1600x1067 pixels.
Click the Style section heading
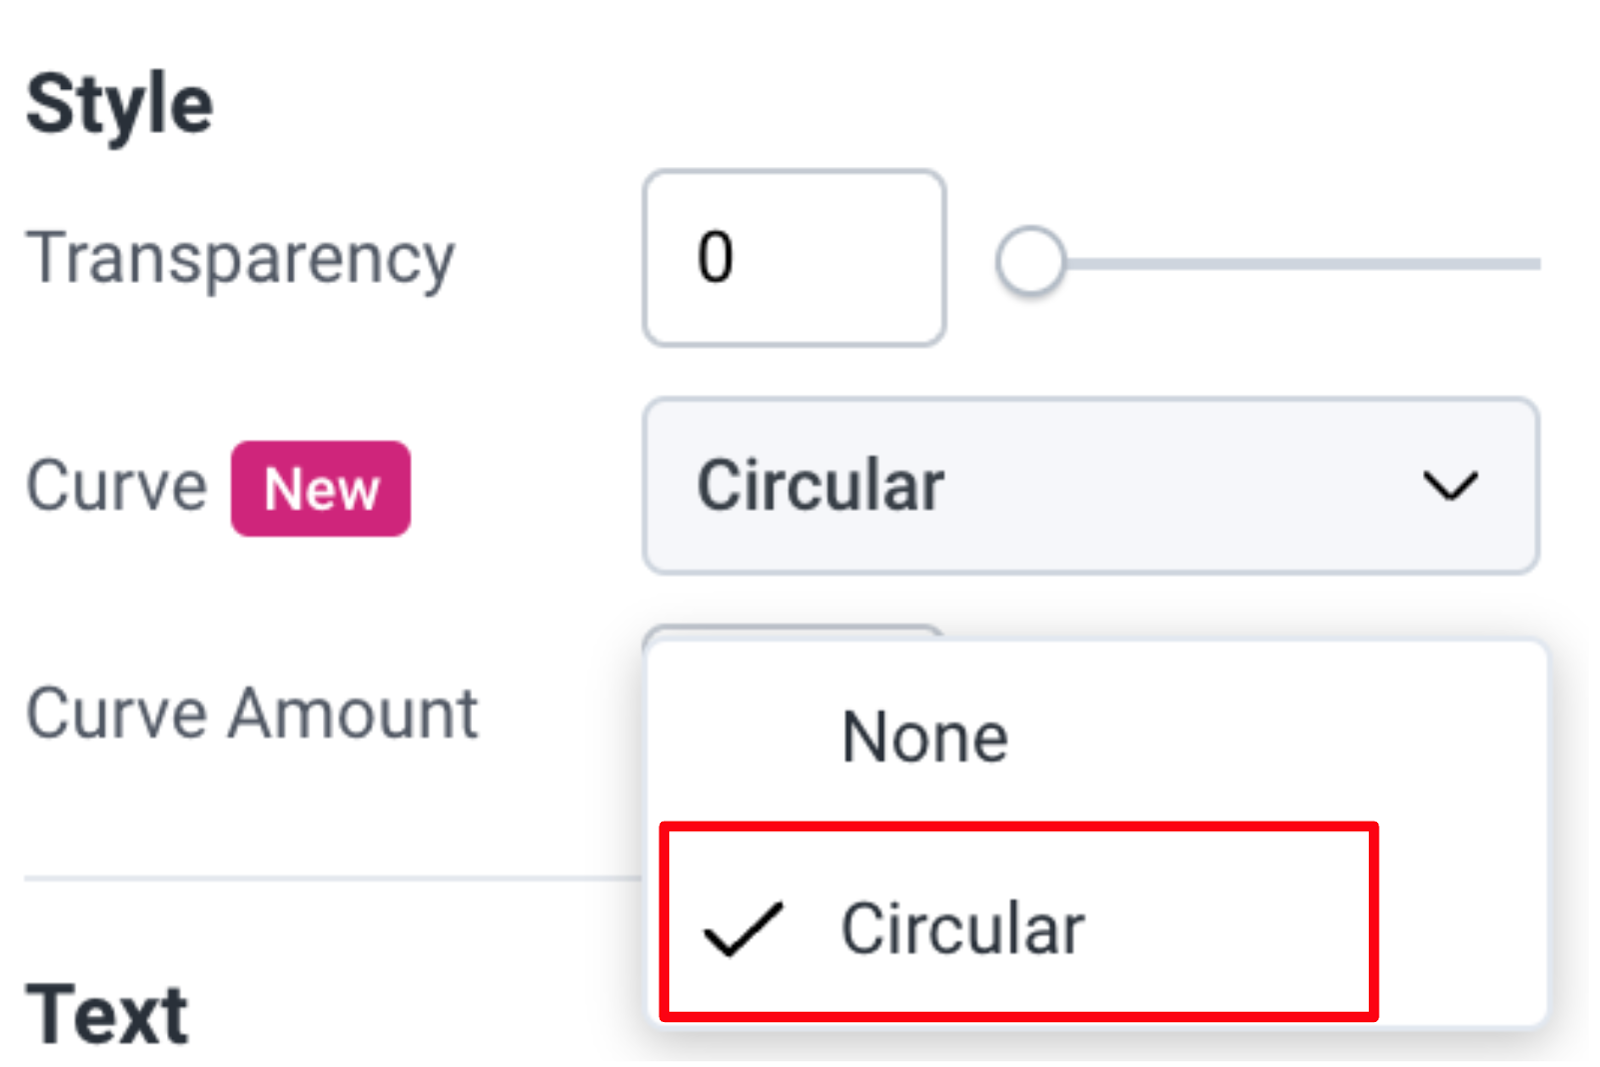click(120, 100)
